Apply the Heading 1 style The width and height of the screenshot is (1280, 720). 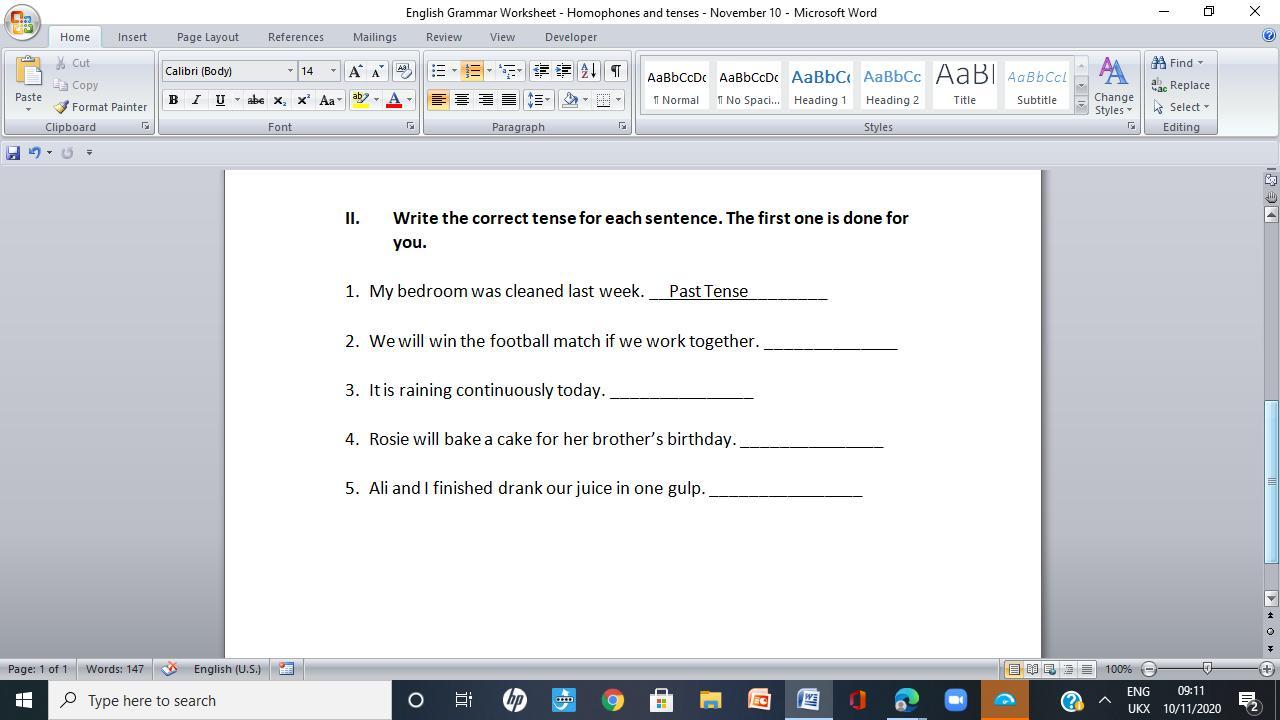coord(820,86)
